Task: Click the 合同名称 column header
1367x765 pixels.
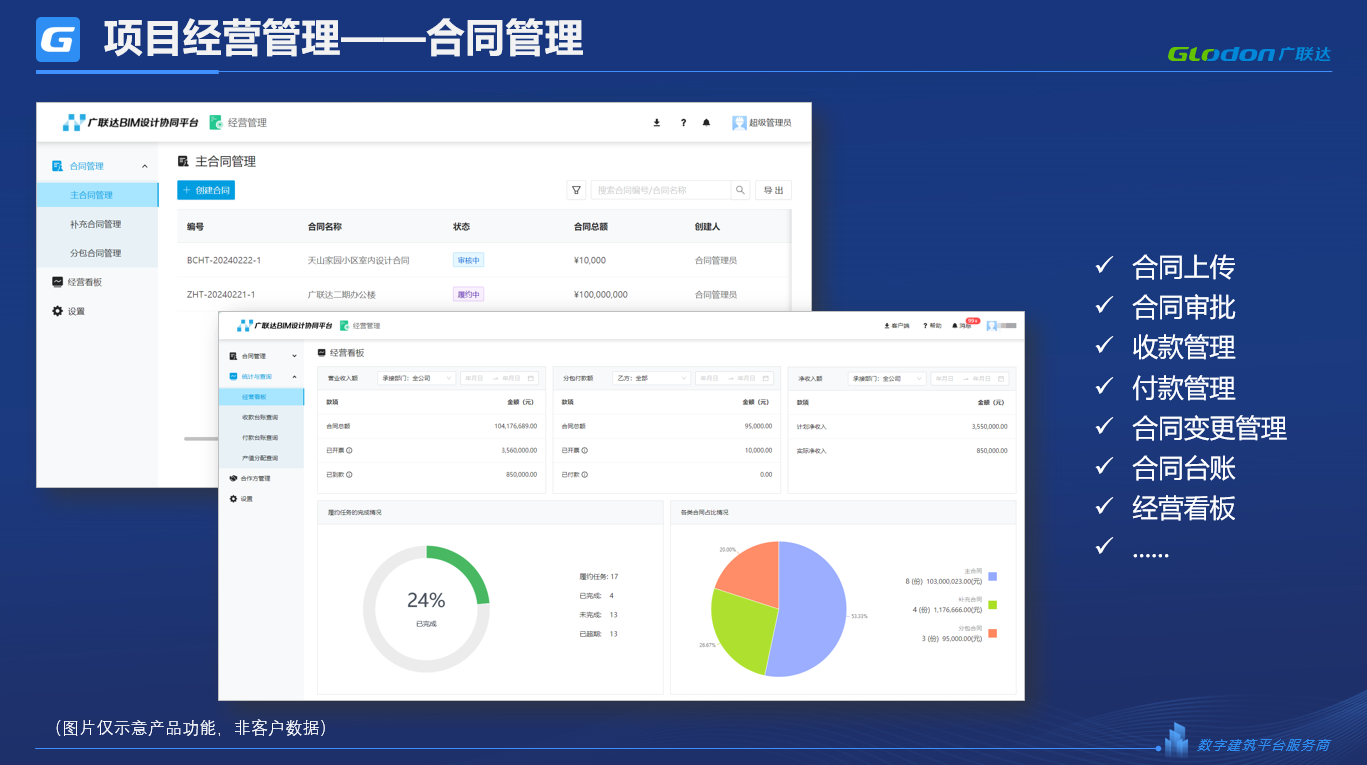Action: click(x=325, y=227)
